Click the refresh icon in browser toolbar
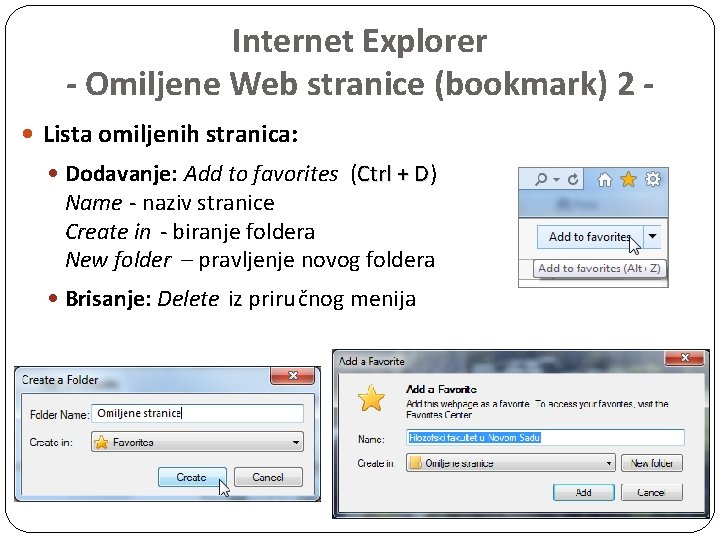The height and width of the screenshot is (540, 720). pos(573,179)
